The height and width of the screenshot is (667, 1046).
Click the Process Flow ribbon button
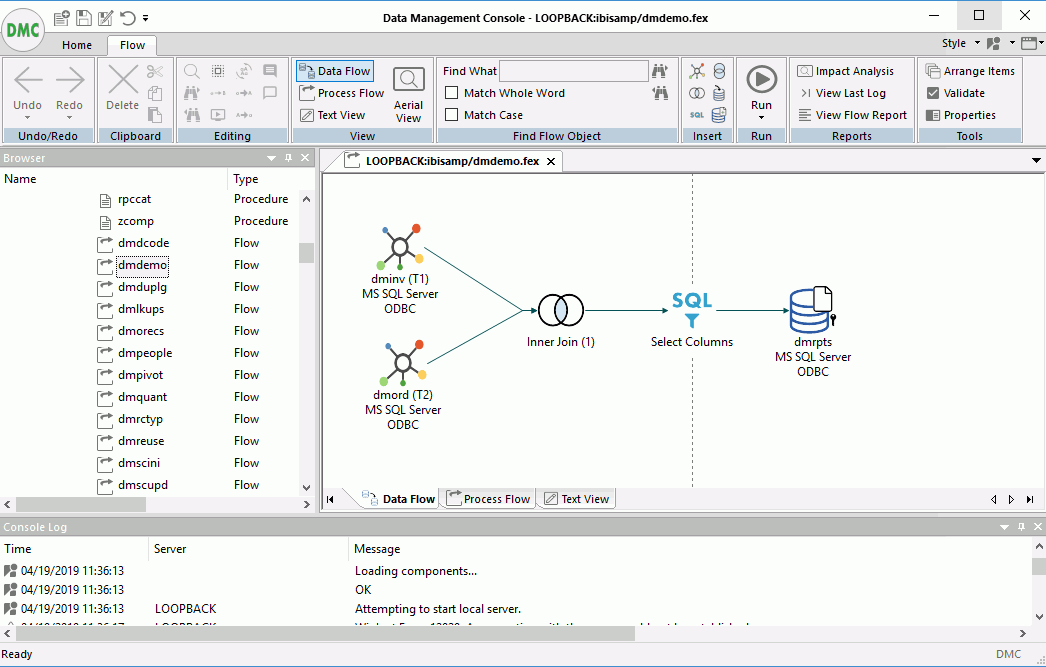(342, 93)
